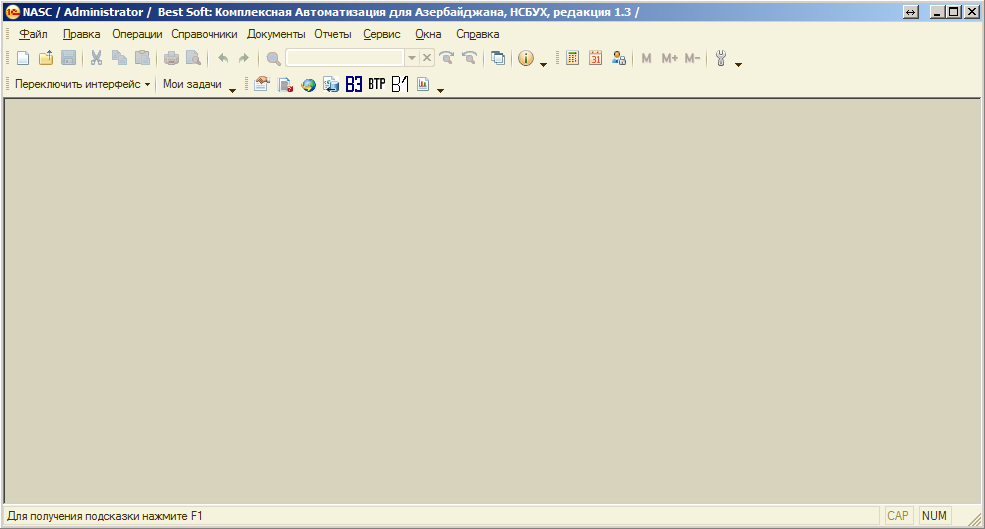Click inside the search text field
Screen dimensions: 985x529
click(x=345, y=59)
